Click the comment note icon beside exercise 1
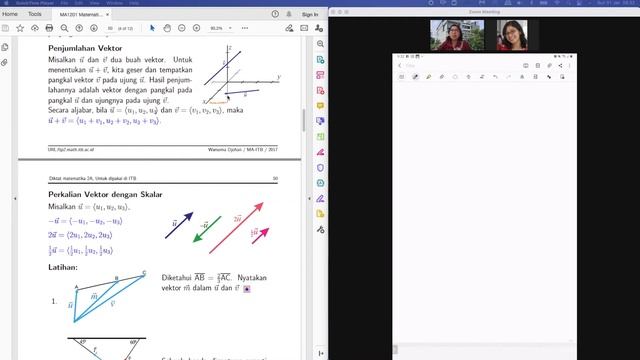The width and height of the screenshot is (640, 360). tap(247, 289)
